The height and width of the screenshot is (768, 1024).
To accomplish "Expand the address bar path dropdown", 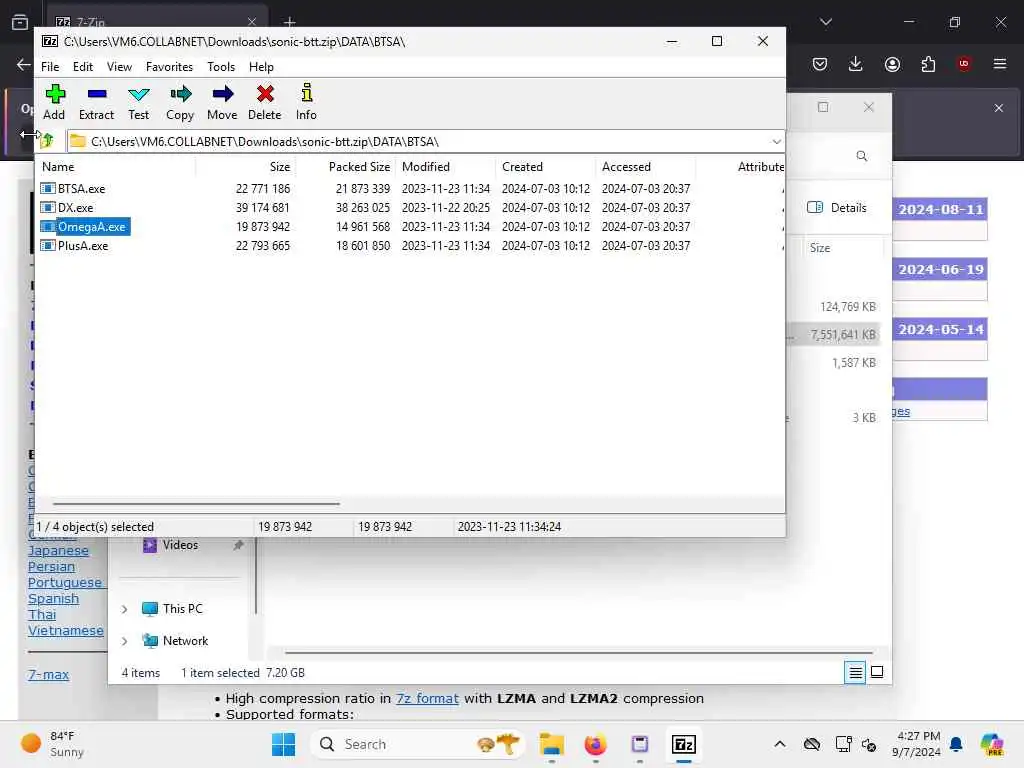I will pos(776,142).
